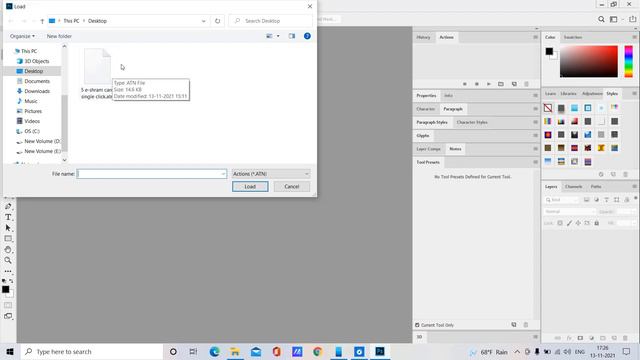Click the Load button in the dialog

pyautogui.click(x=250, y=187)
